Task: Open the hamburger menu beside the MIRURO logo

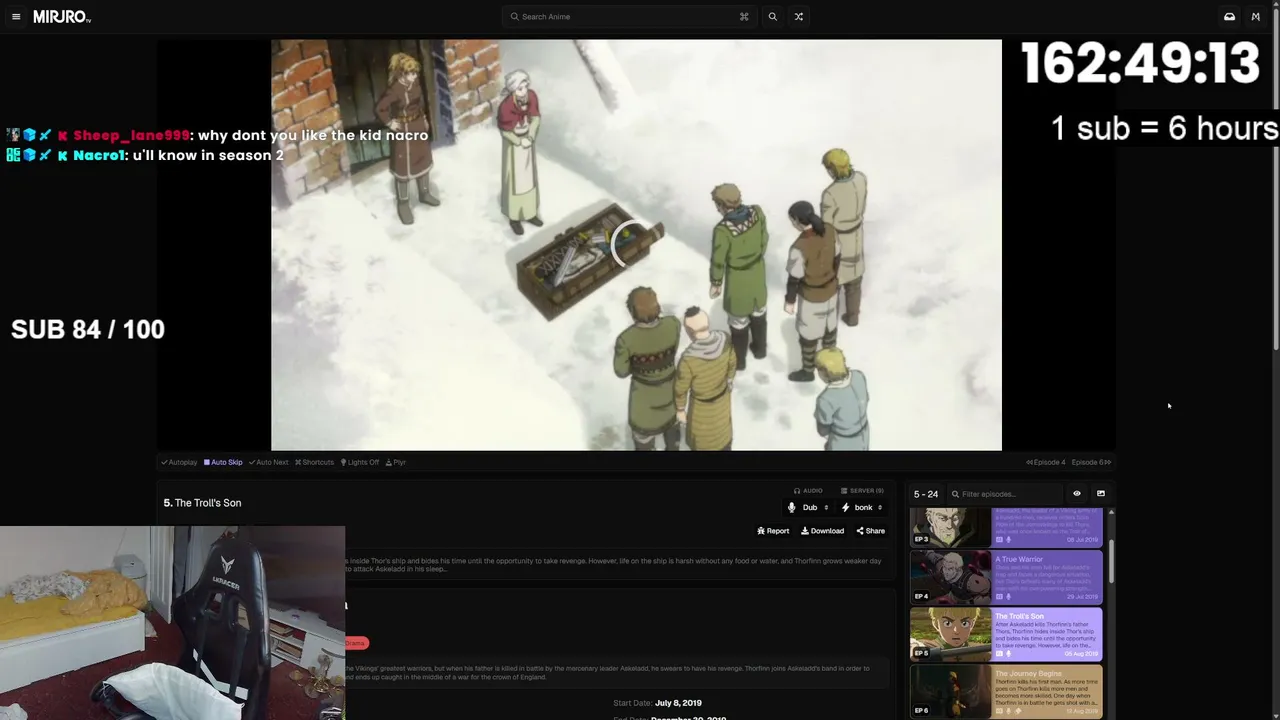Action: [16, 17]
